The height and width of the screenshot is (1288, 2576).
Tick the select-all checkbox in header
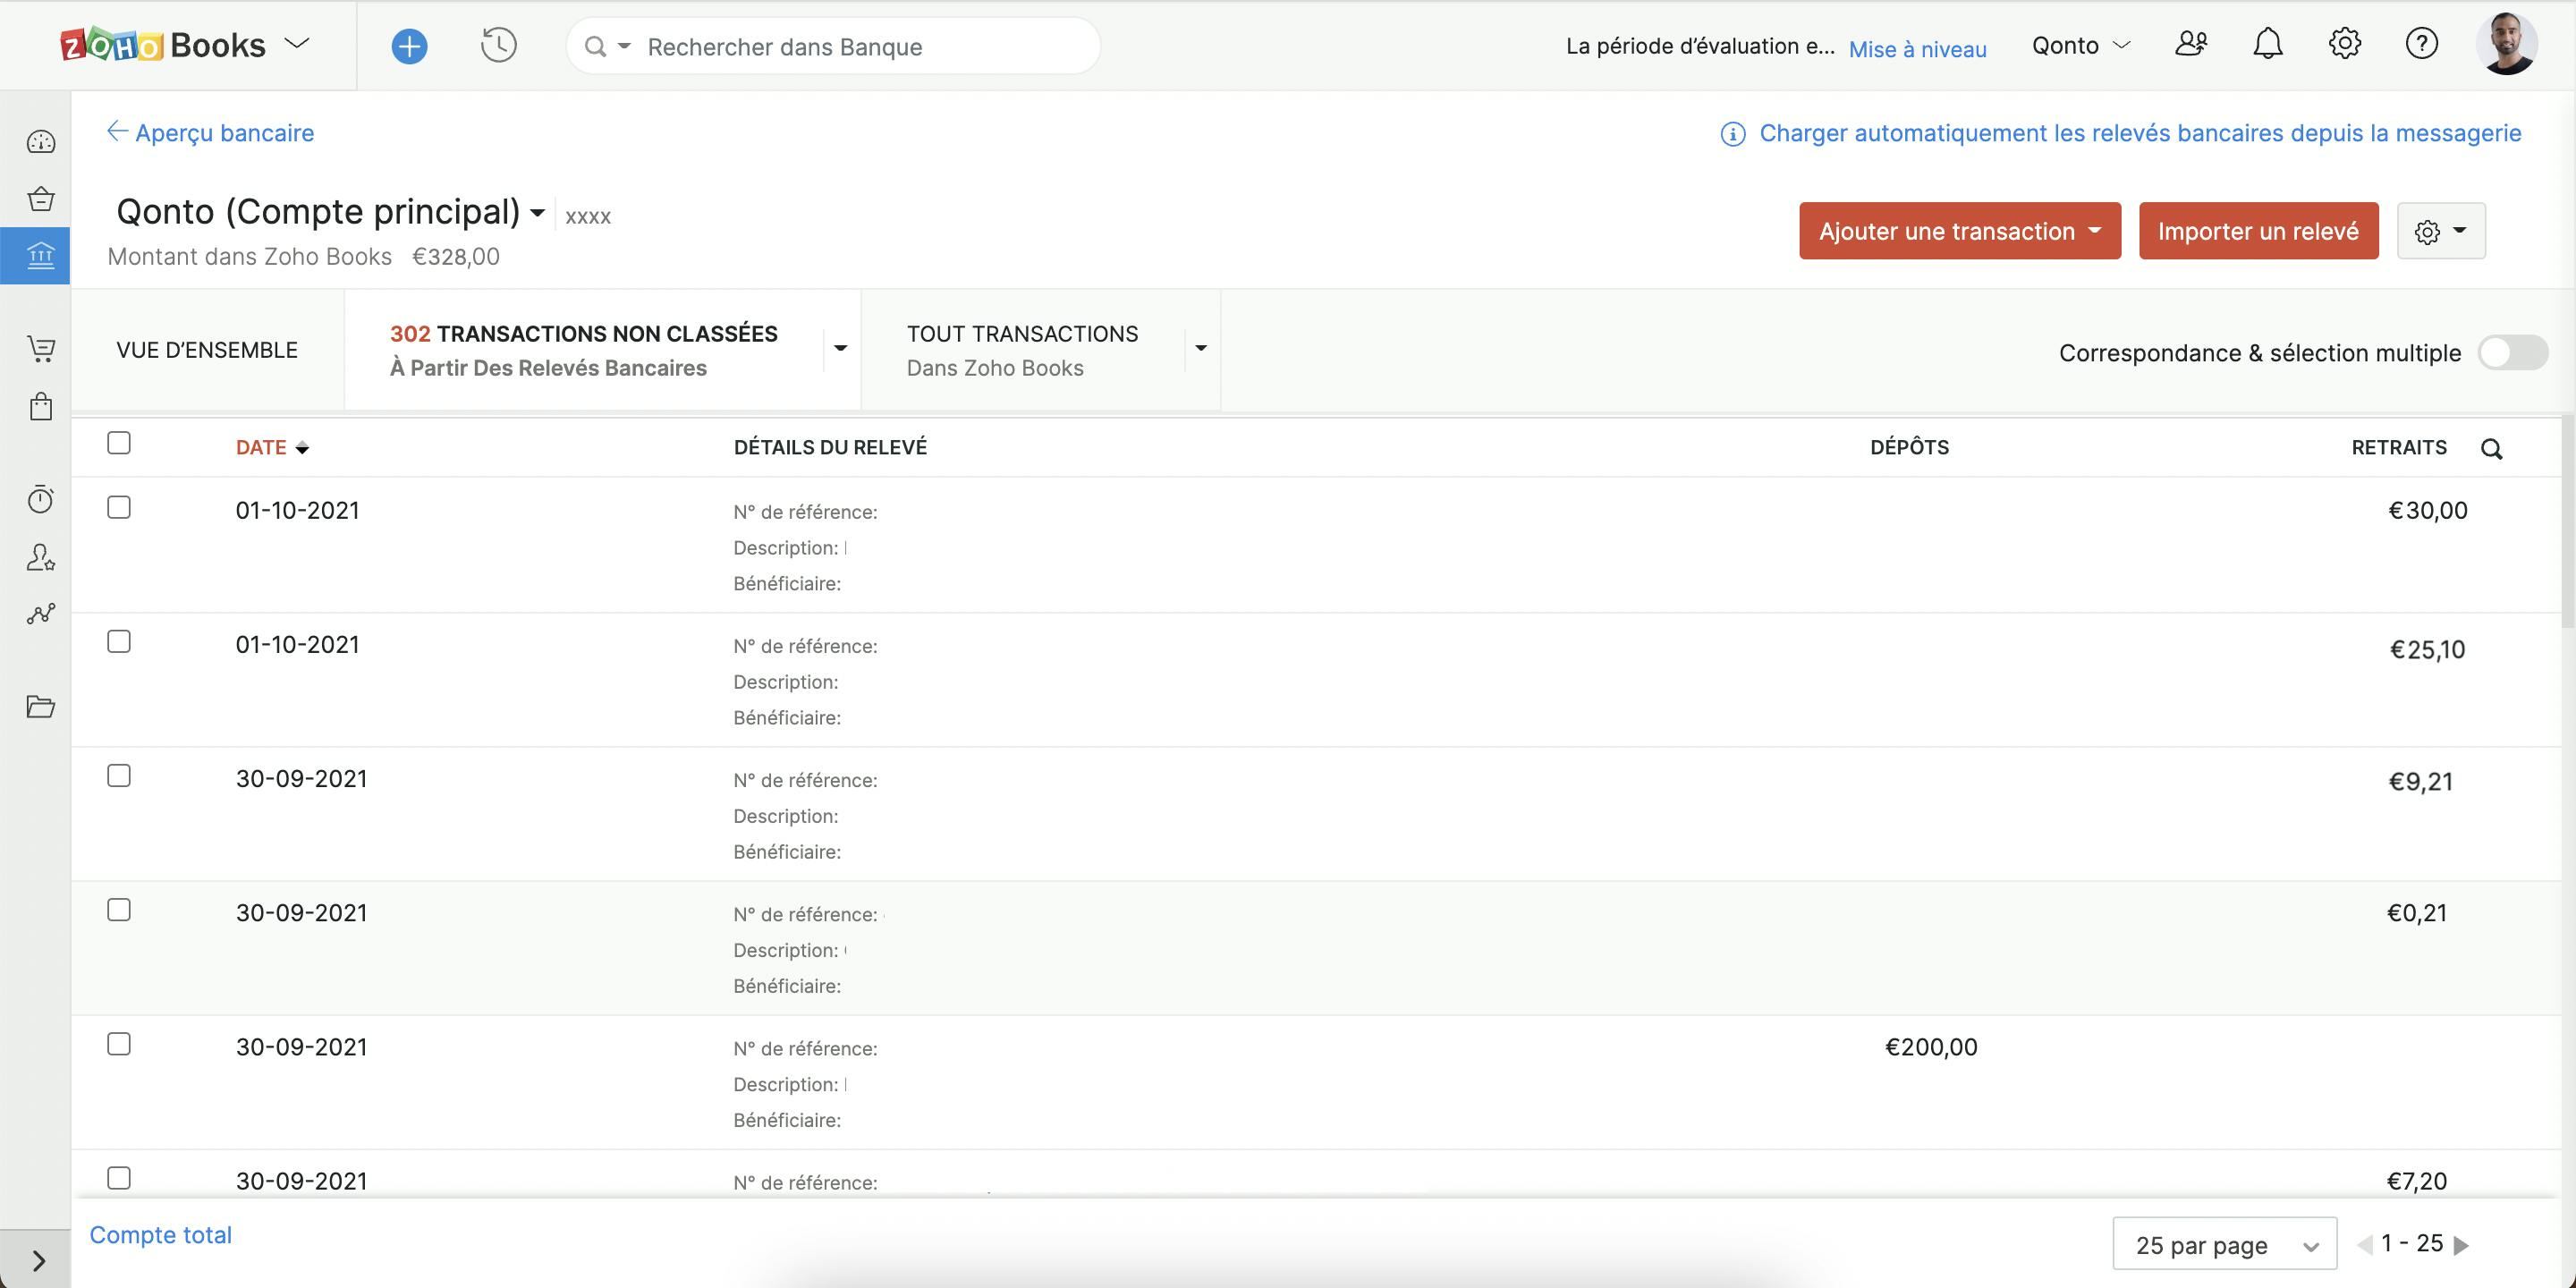119,443
